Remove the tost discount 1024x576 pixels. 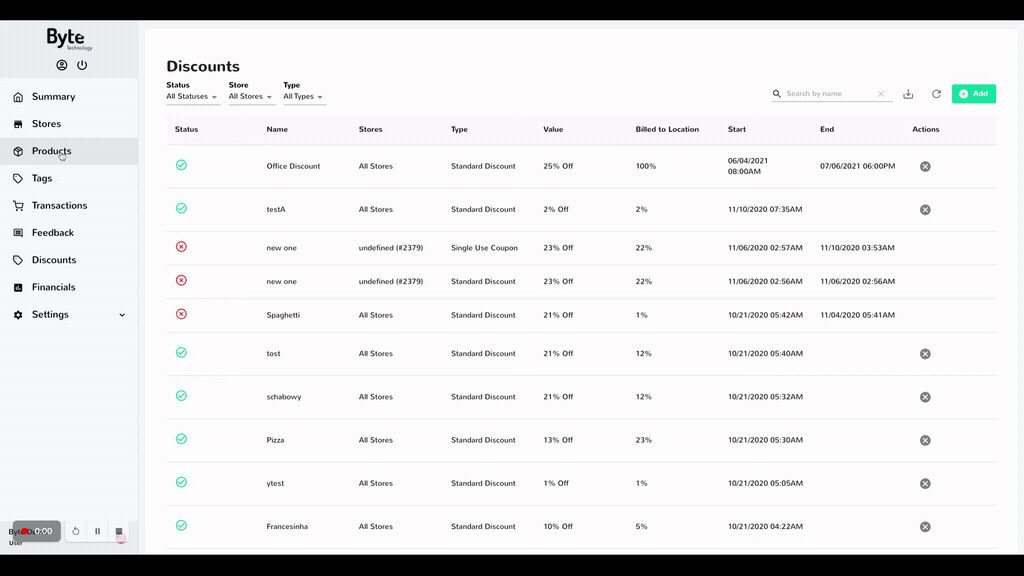925,354
